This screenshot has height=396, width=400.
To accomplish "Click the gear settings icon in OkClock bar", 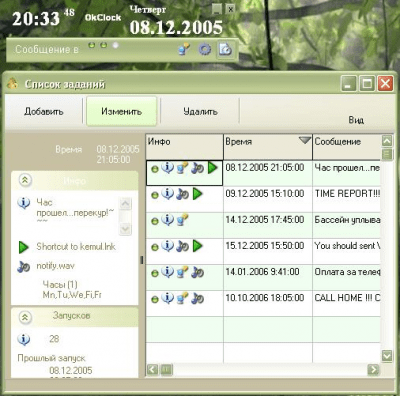I will 205,49.
